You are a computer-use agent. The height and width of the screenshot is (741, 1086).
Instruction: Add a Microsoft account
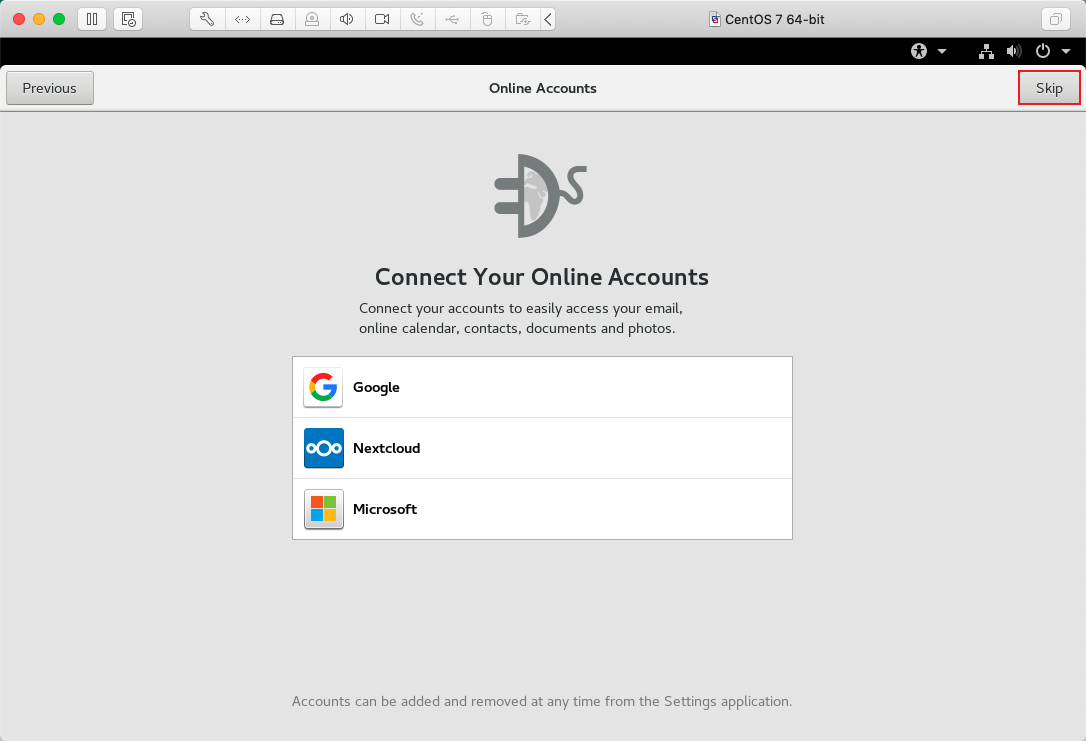pos(542,509)
